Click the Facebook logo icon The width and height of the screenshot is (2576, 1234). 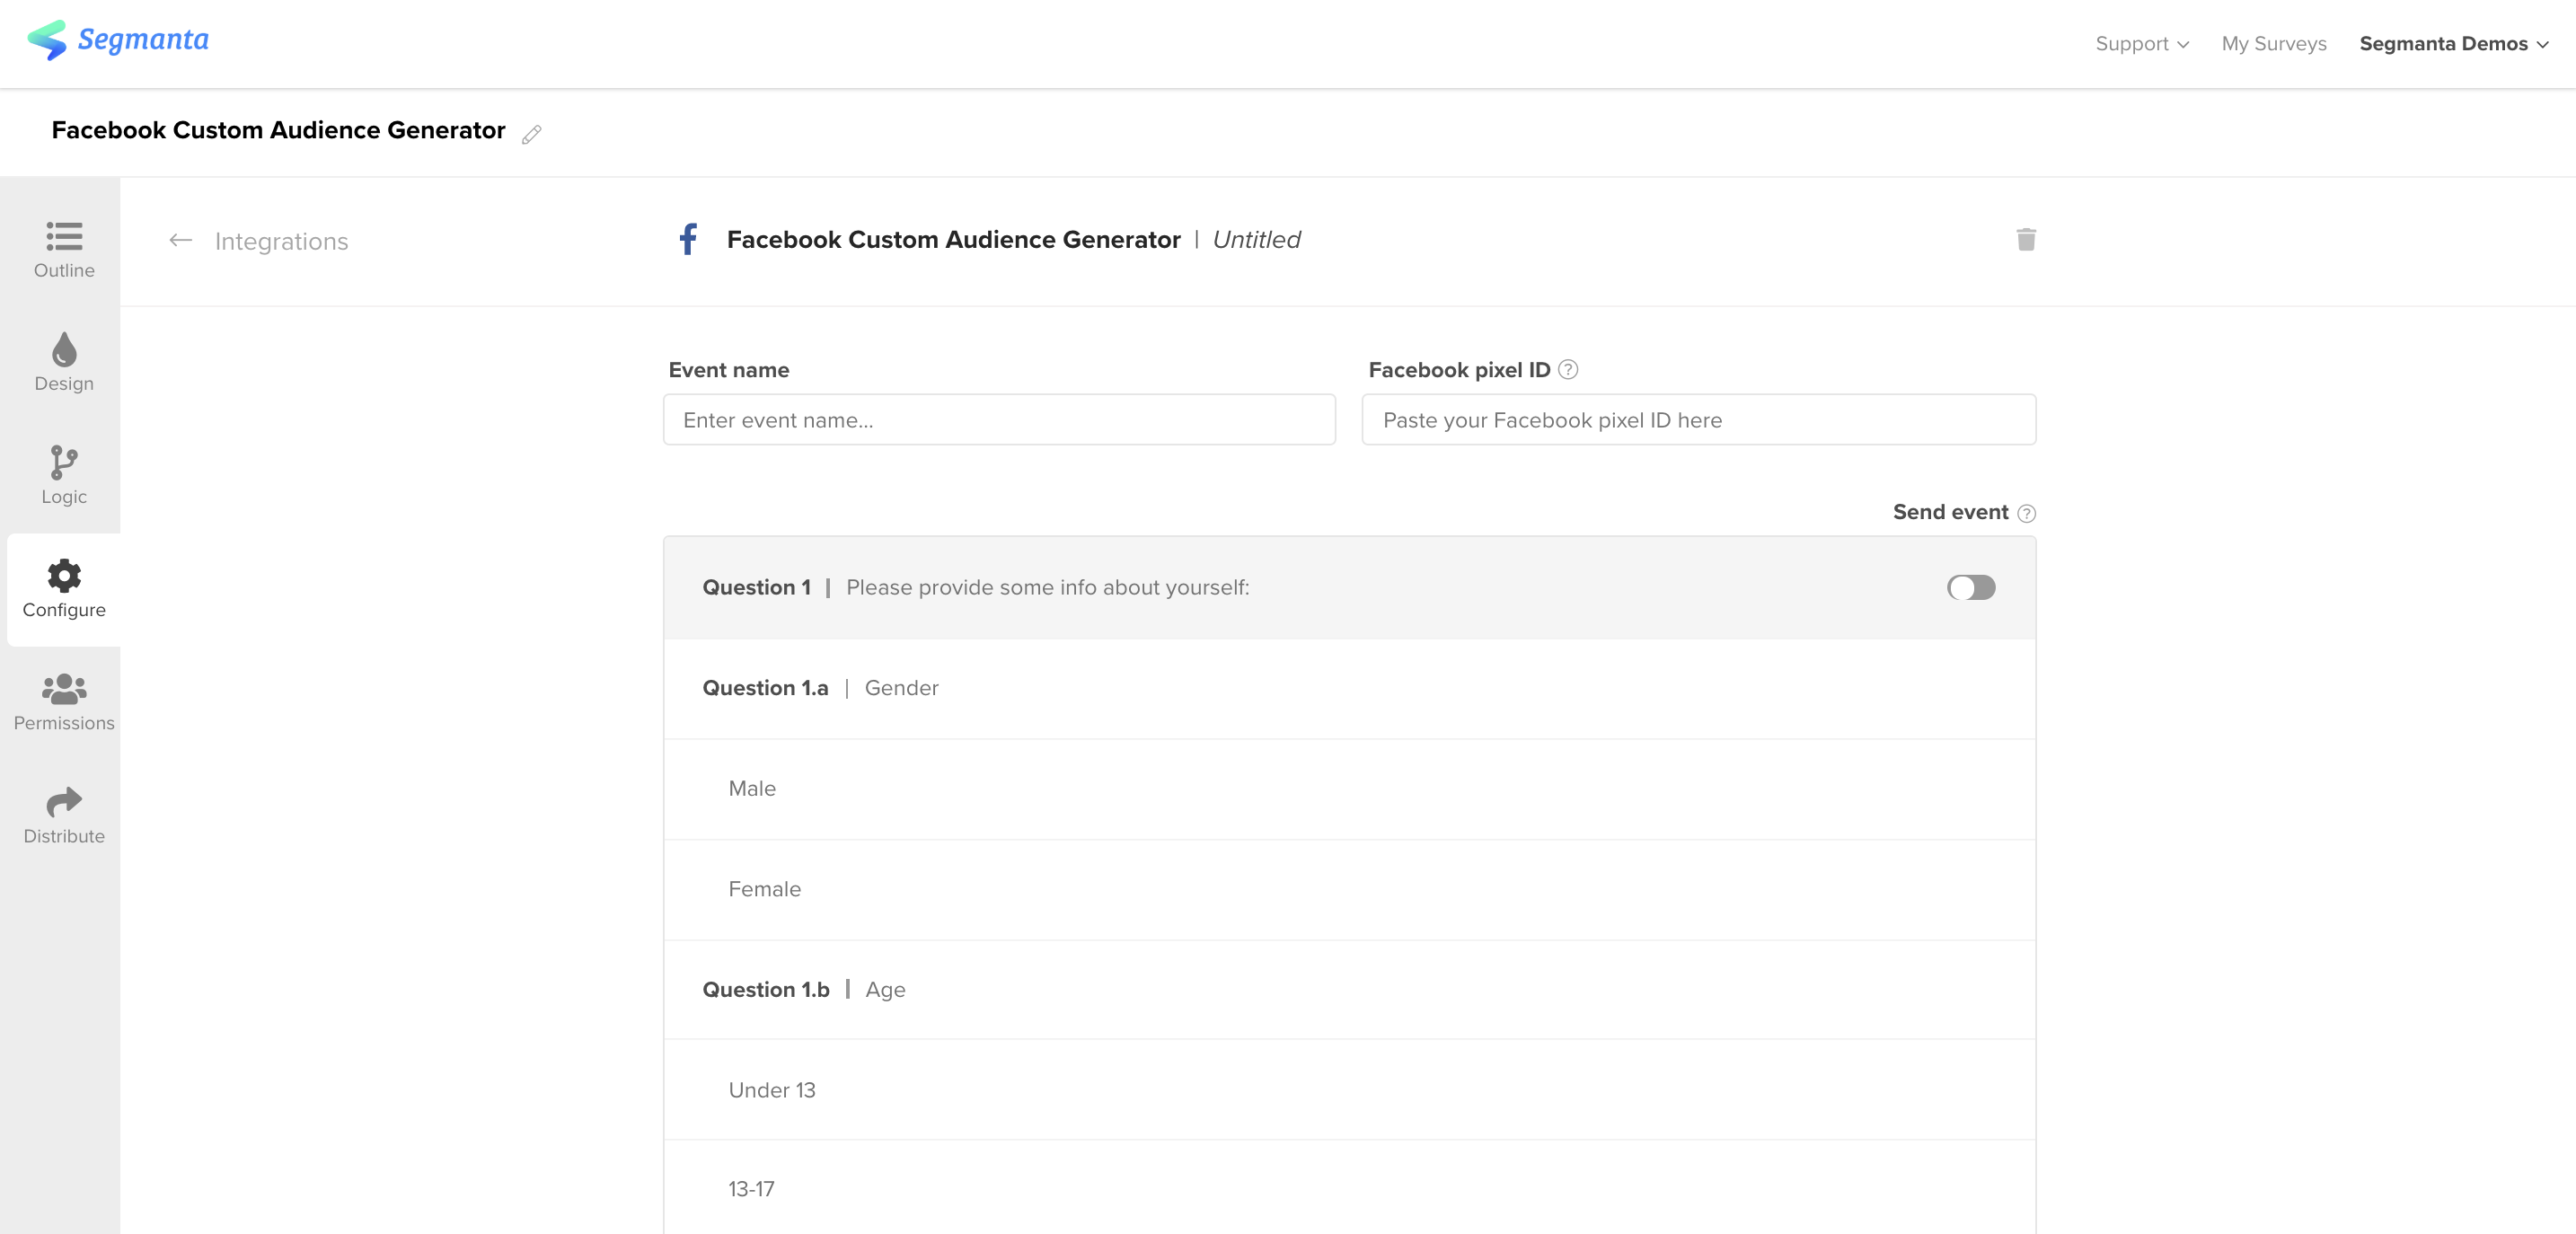(688, 239)
